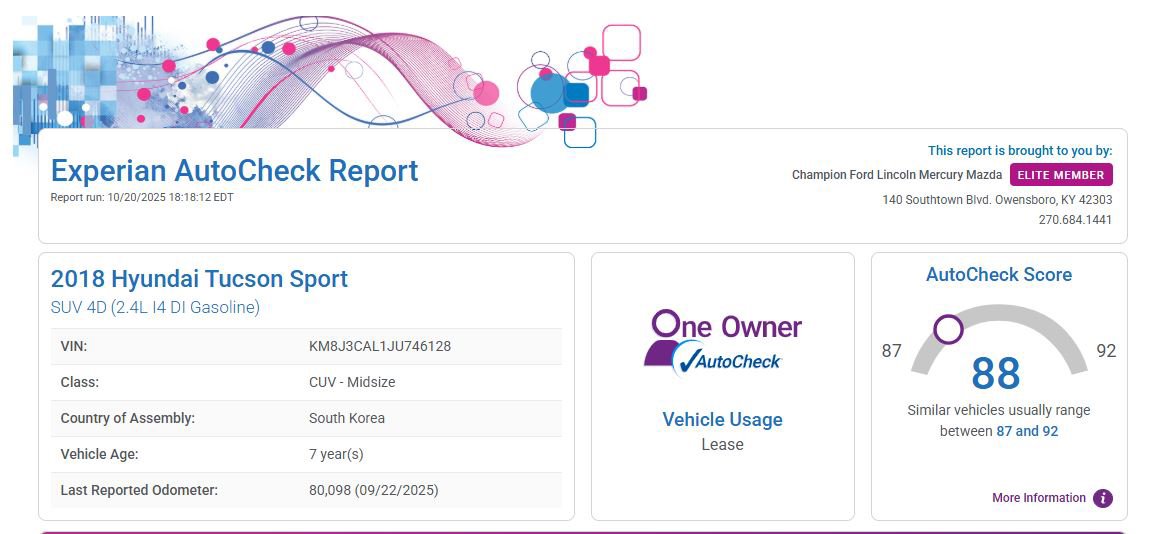Click the 2018 Hyundai Tucson Sport heading
This screenshot has height=534, width=1157.
pos(199,279)
